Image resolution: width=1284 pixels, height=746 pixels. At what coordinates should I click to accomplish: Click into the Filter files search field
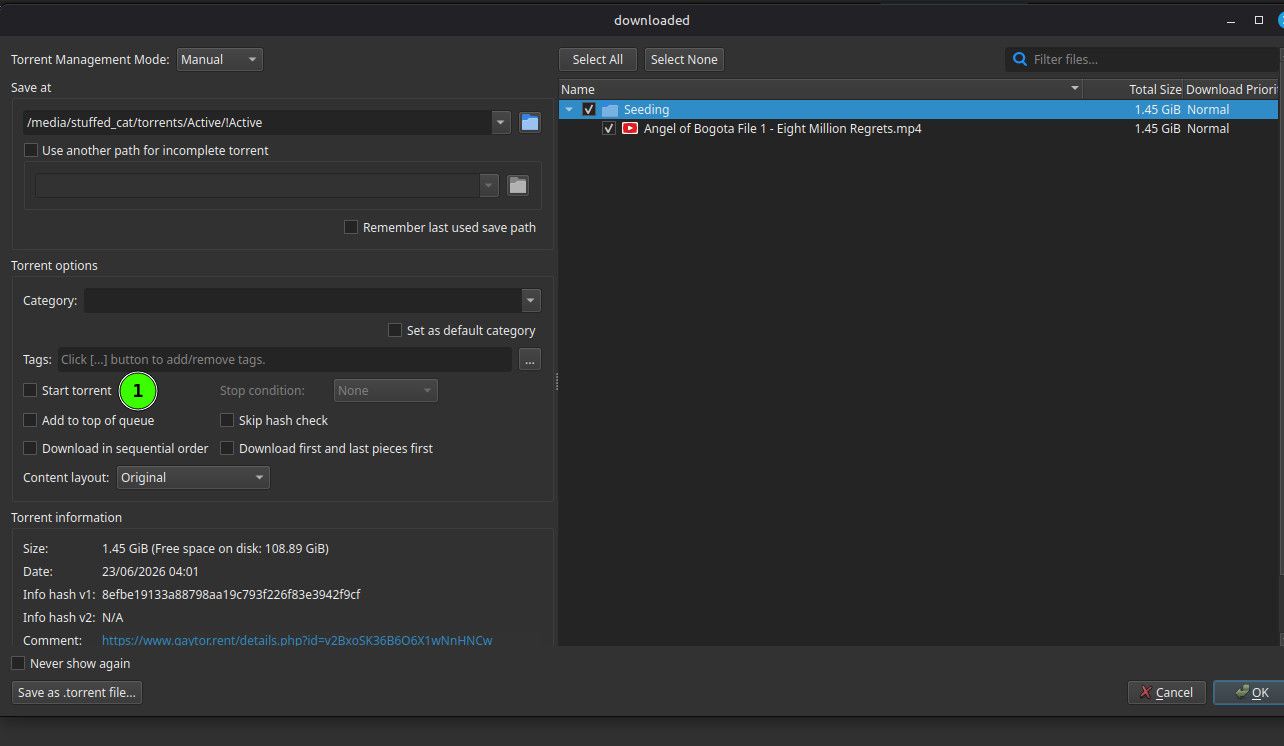pos(1141,60)
